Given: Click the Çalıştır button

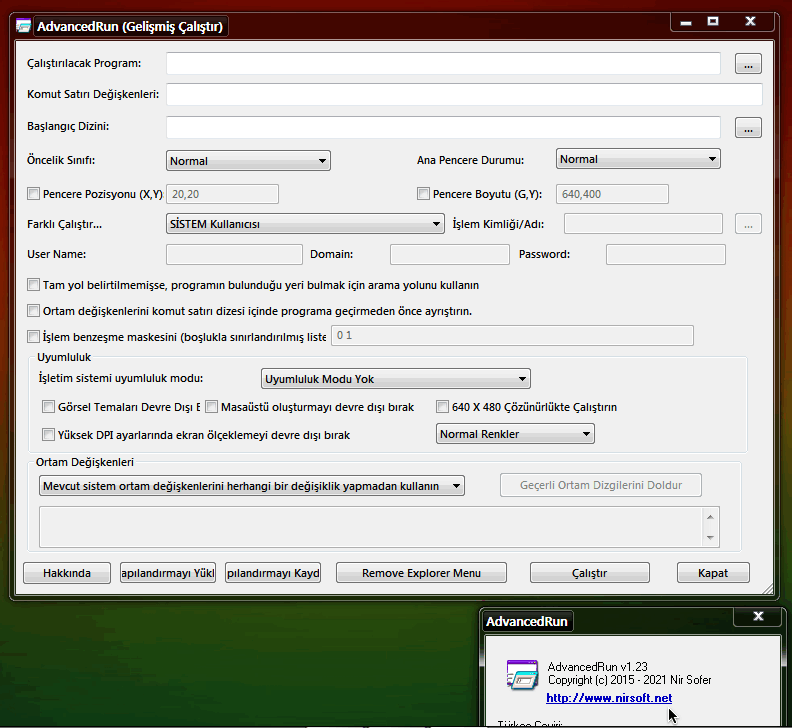Looking at the screenshot, I should click(x=589, y=573).
